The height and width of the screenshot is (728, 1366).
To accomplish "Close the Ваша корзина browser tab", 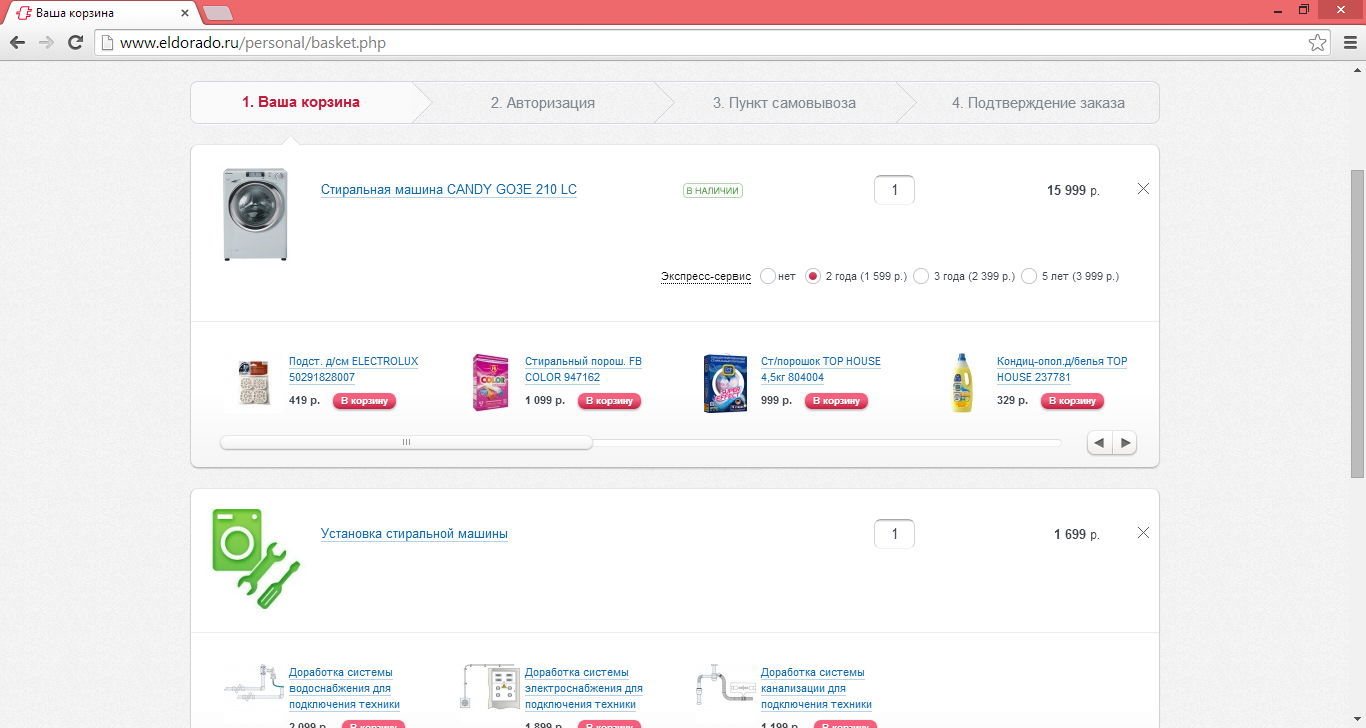I will pyautogui.click(x=186, y=13).
